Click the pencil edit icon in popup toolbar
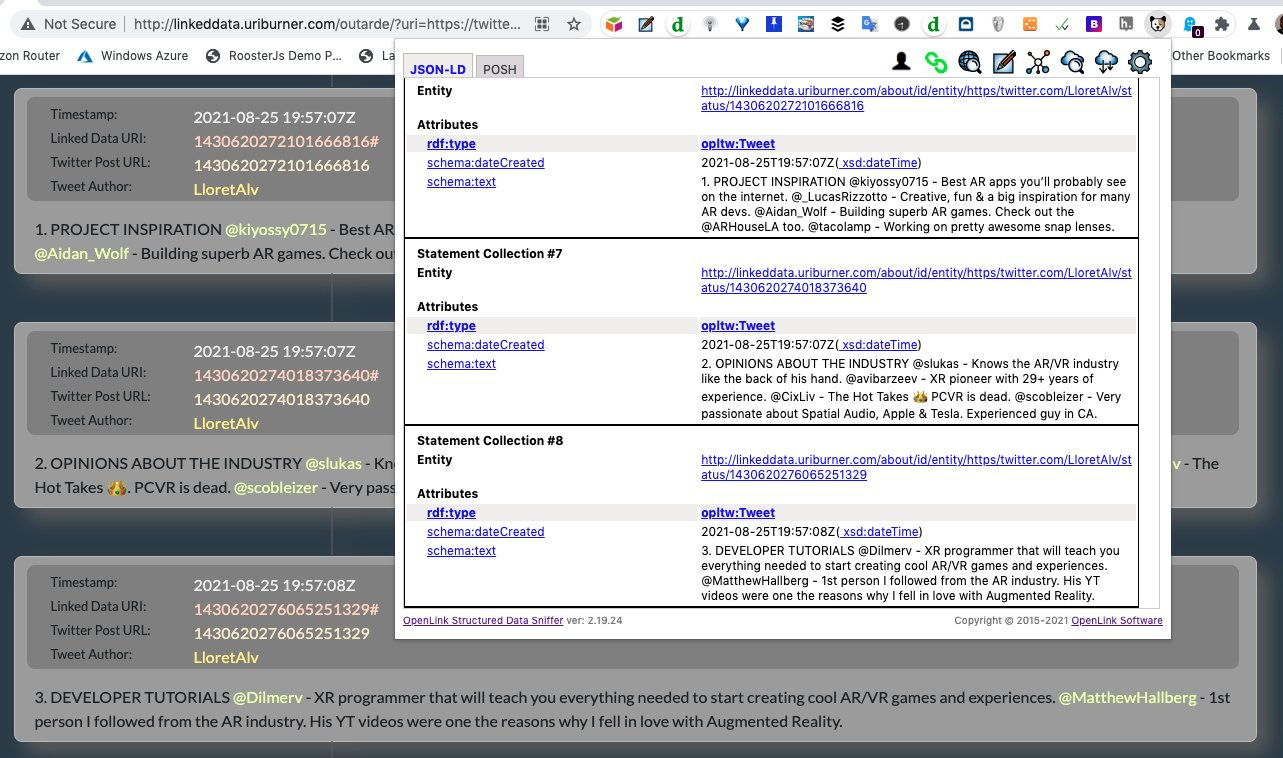Image resolution: width=1283 pixels, height=758 pixels. 1004,63
